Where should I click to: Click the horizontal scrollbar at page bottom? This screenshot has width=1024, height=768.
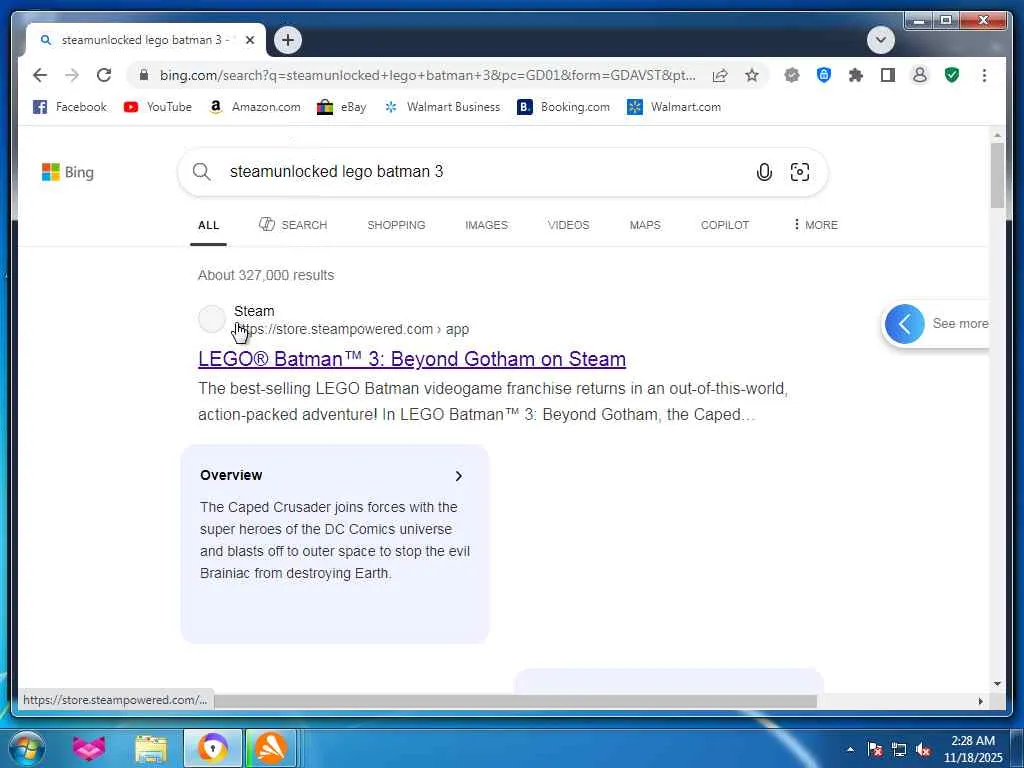pyautogui.click(x=515, y=701)
